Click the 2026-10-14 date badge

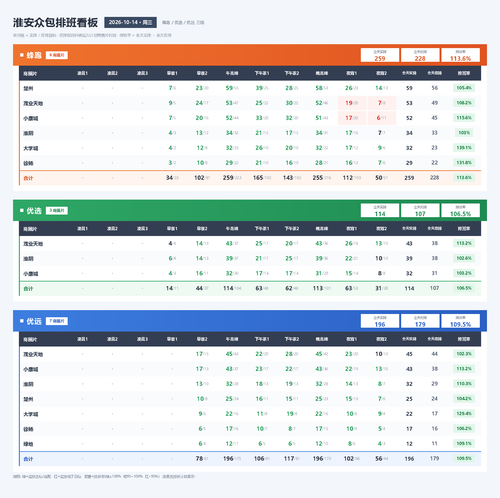(x=130, y=22)
